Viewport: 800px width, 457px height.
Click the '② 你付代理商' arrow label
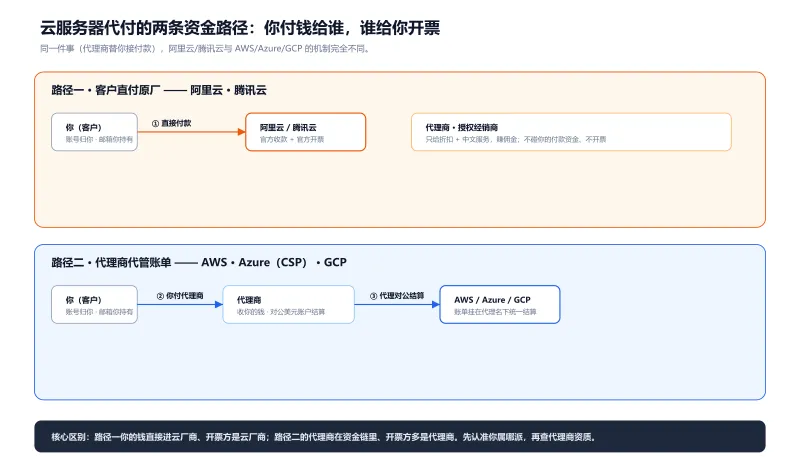point(180,296)
